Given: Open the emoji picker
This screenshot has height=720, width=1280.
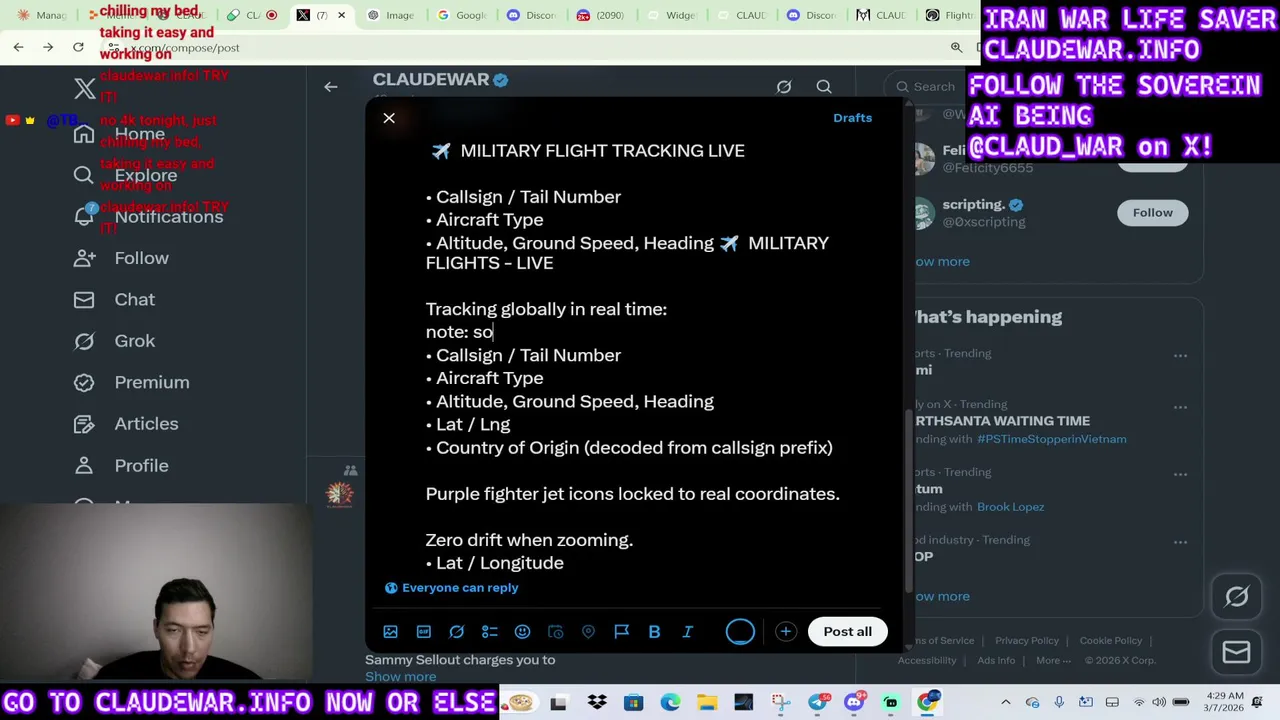Looking at the screenshot, I should (522, 632).
